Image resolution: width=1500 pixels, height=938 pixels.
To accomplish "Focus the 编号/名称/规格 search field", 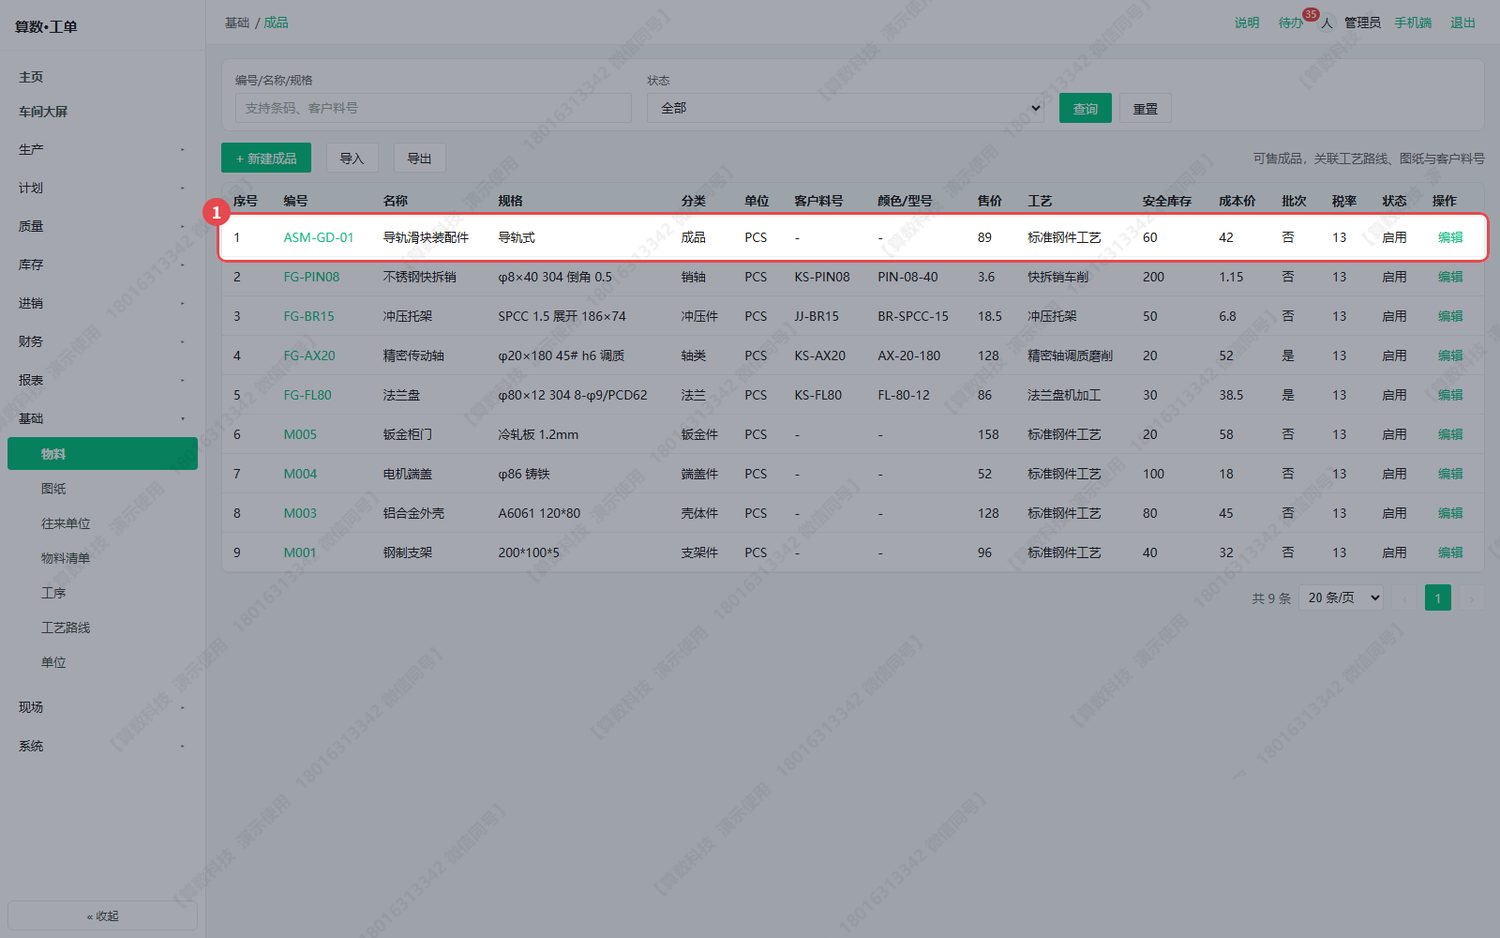I will click(x=433, y=108).
